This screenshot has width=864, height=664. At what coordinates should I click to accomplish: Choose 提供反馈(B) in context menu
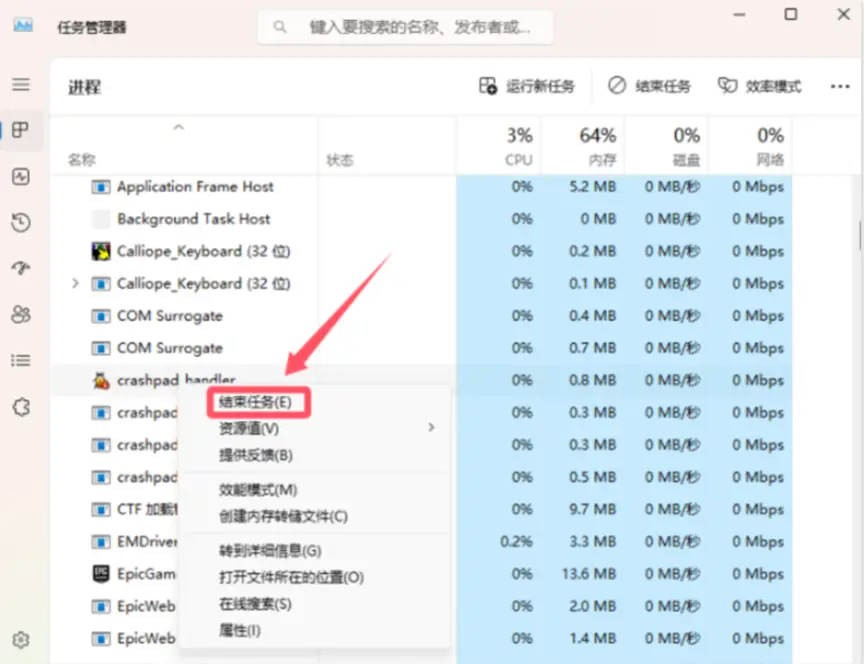click(256, 455)
